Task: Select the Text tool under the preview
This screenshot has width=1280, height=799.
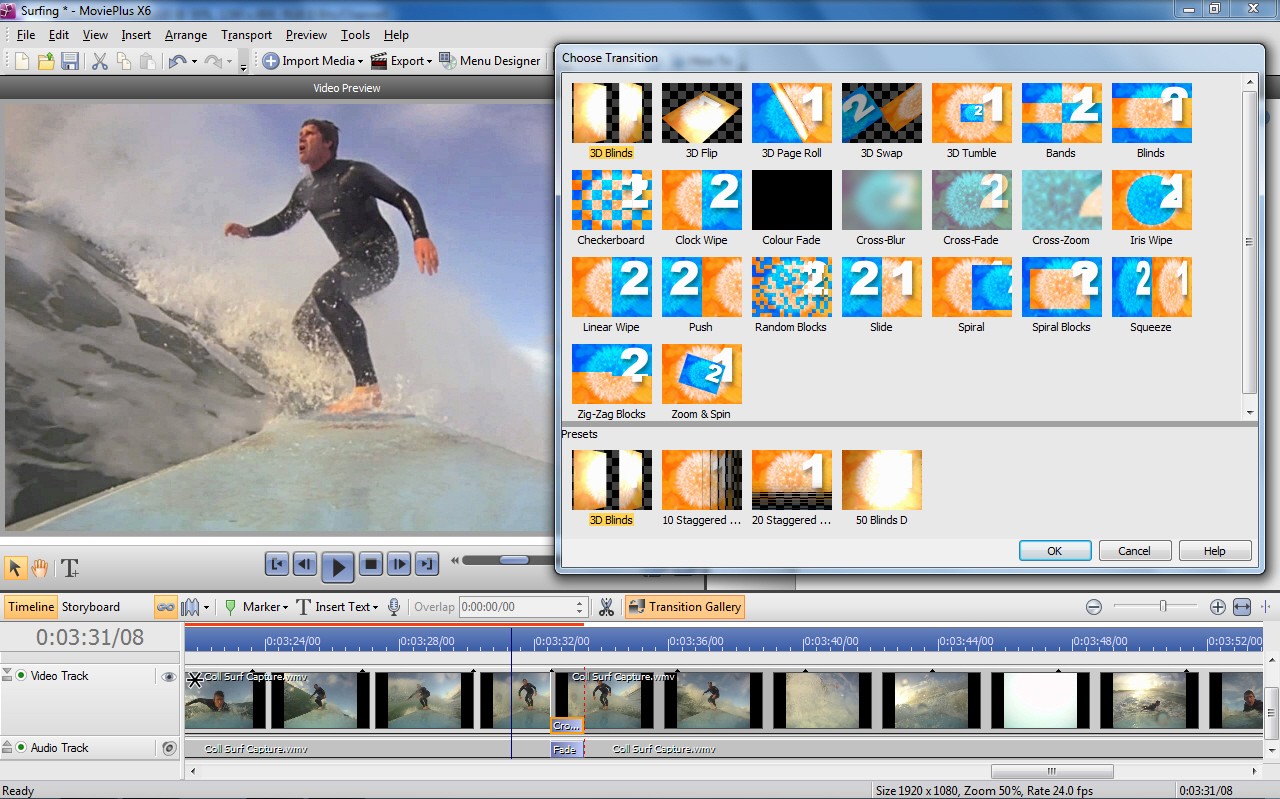Action: tap(69, 568)
